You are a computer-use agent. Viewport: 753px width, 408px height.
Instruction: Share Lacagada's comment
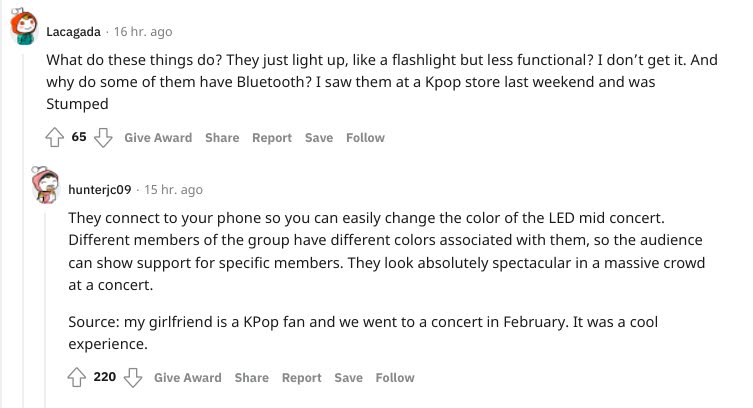pos(222,138)
